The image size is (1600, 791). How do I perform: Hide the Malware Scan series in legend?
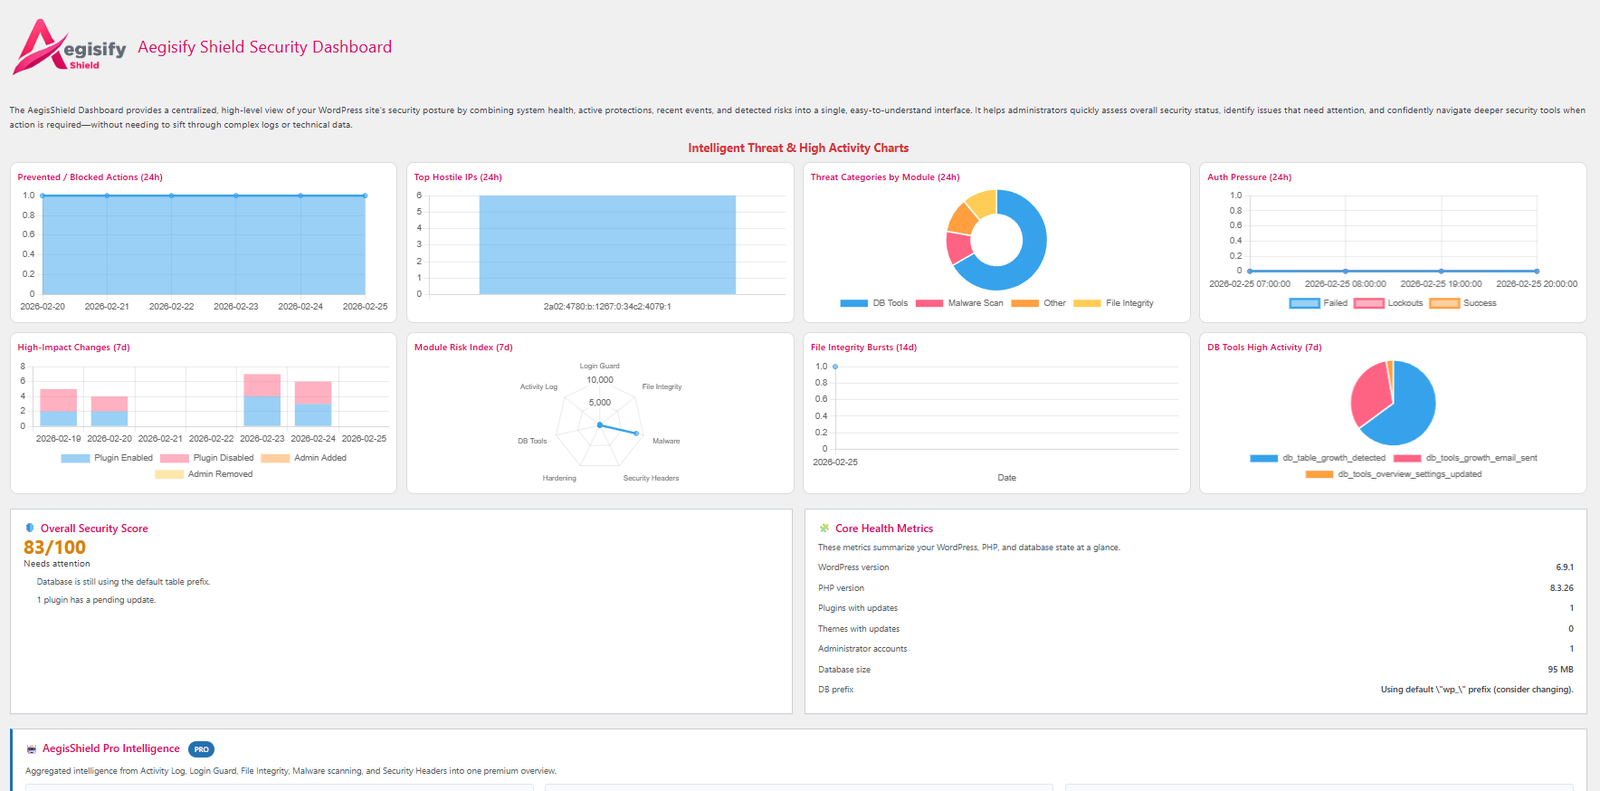click(959, 303)
